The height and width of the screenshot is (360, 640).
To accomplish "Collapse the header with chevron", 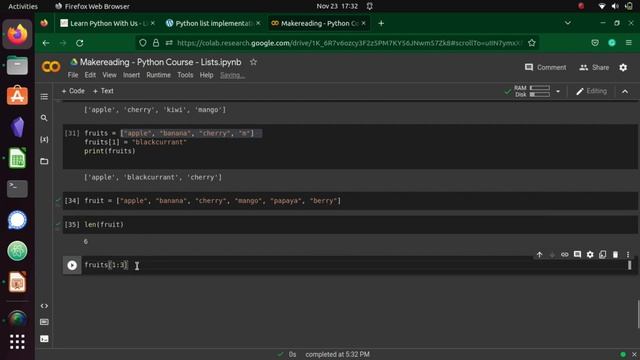I will click(625, 91).
